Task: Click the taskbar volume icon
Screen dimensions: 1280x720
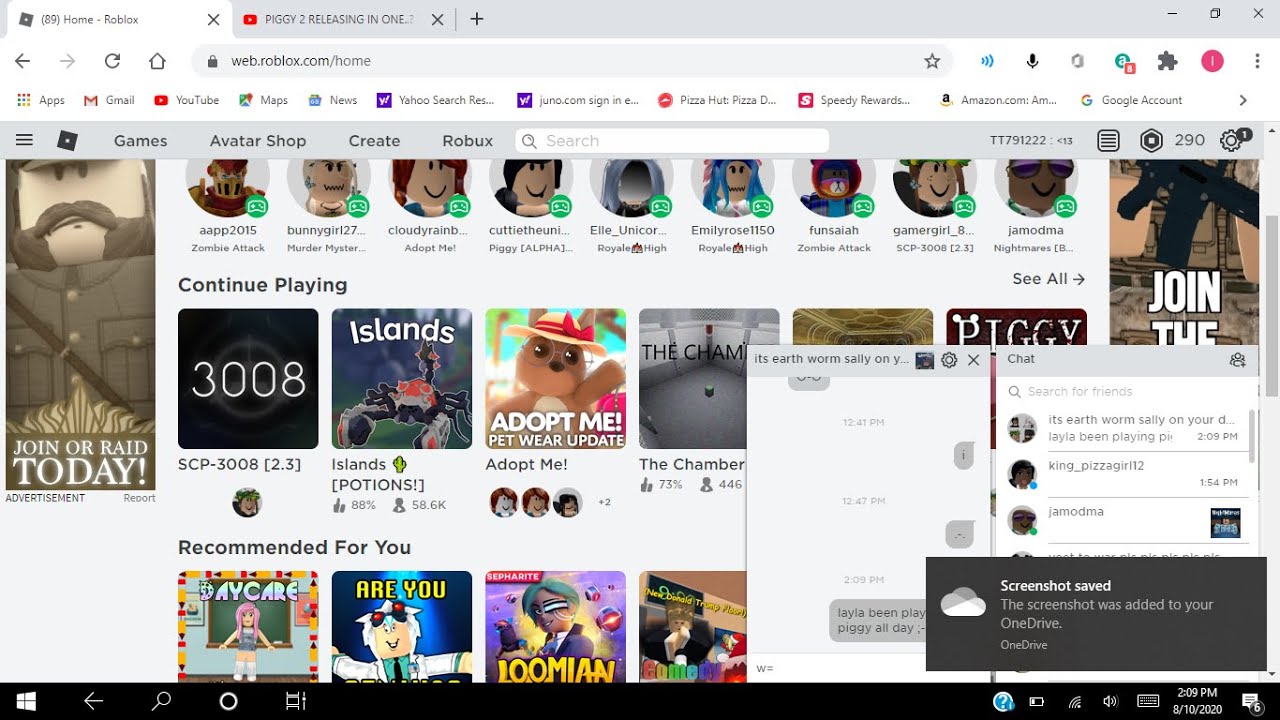Action: [x=1110, y=701]
